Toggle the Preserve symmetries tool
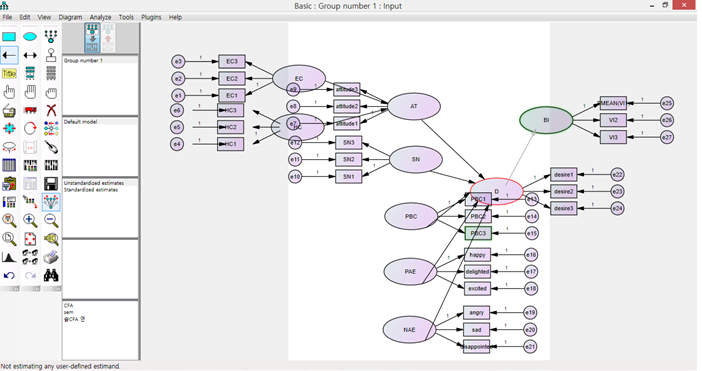This screenshot has width=702, height=371. point(51,202)
